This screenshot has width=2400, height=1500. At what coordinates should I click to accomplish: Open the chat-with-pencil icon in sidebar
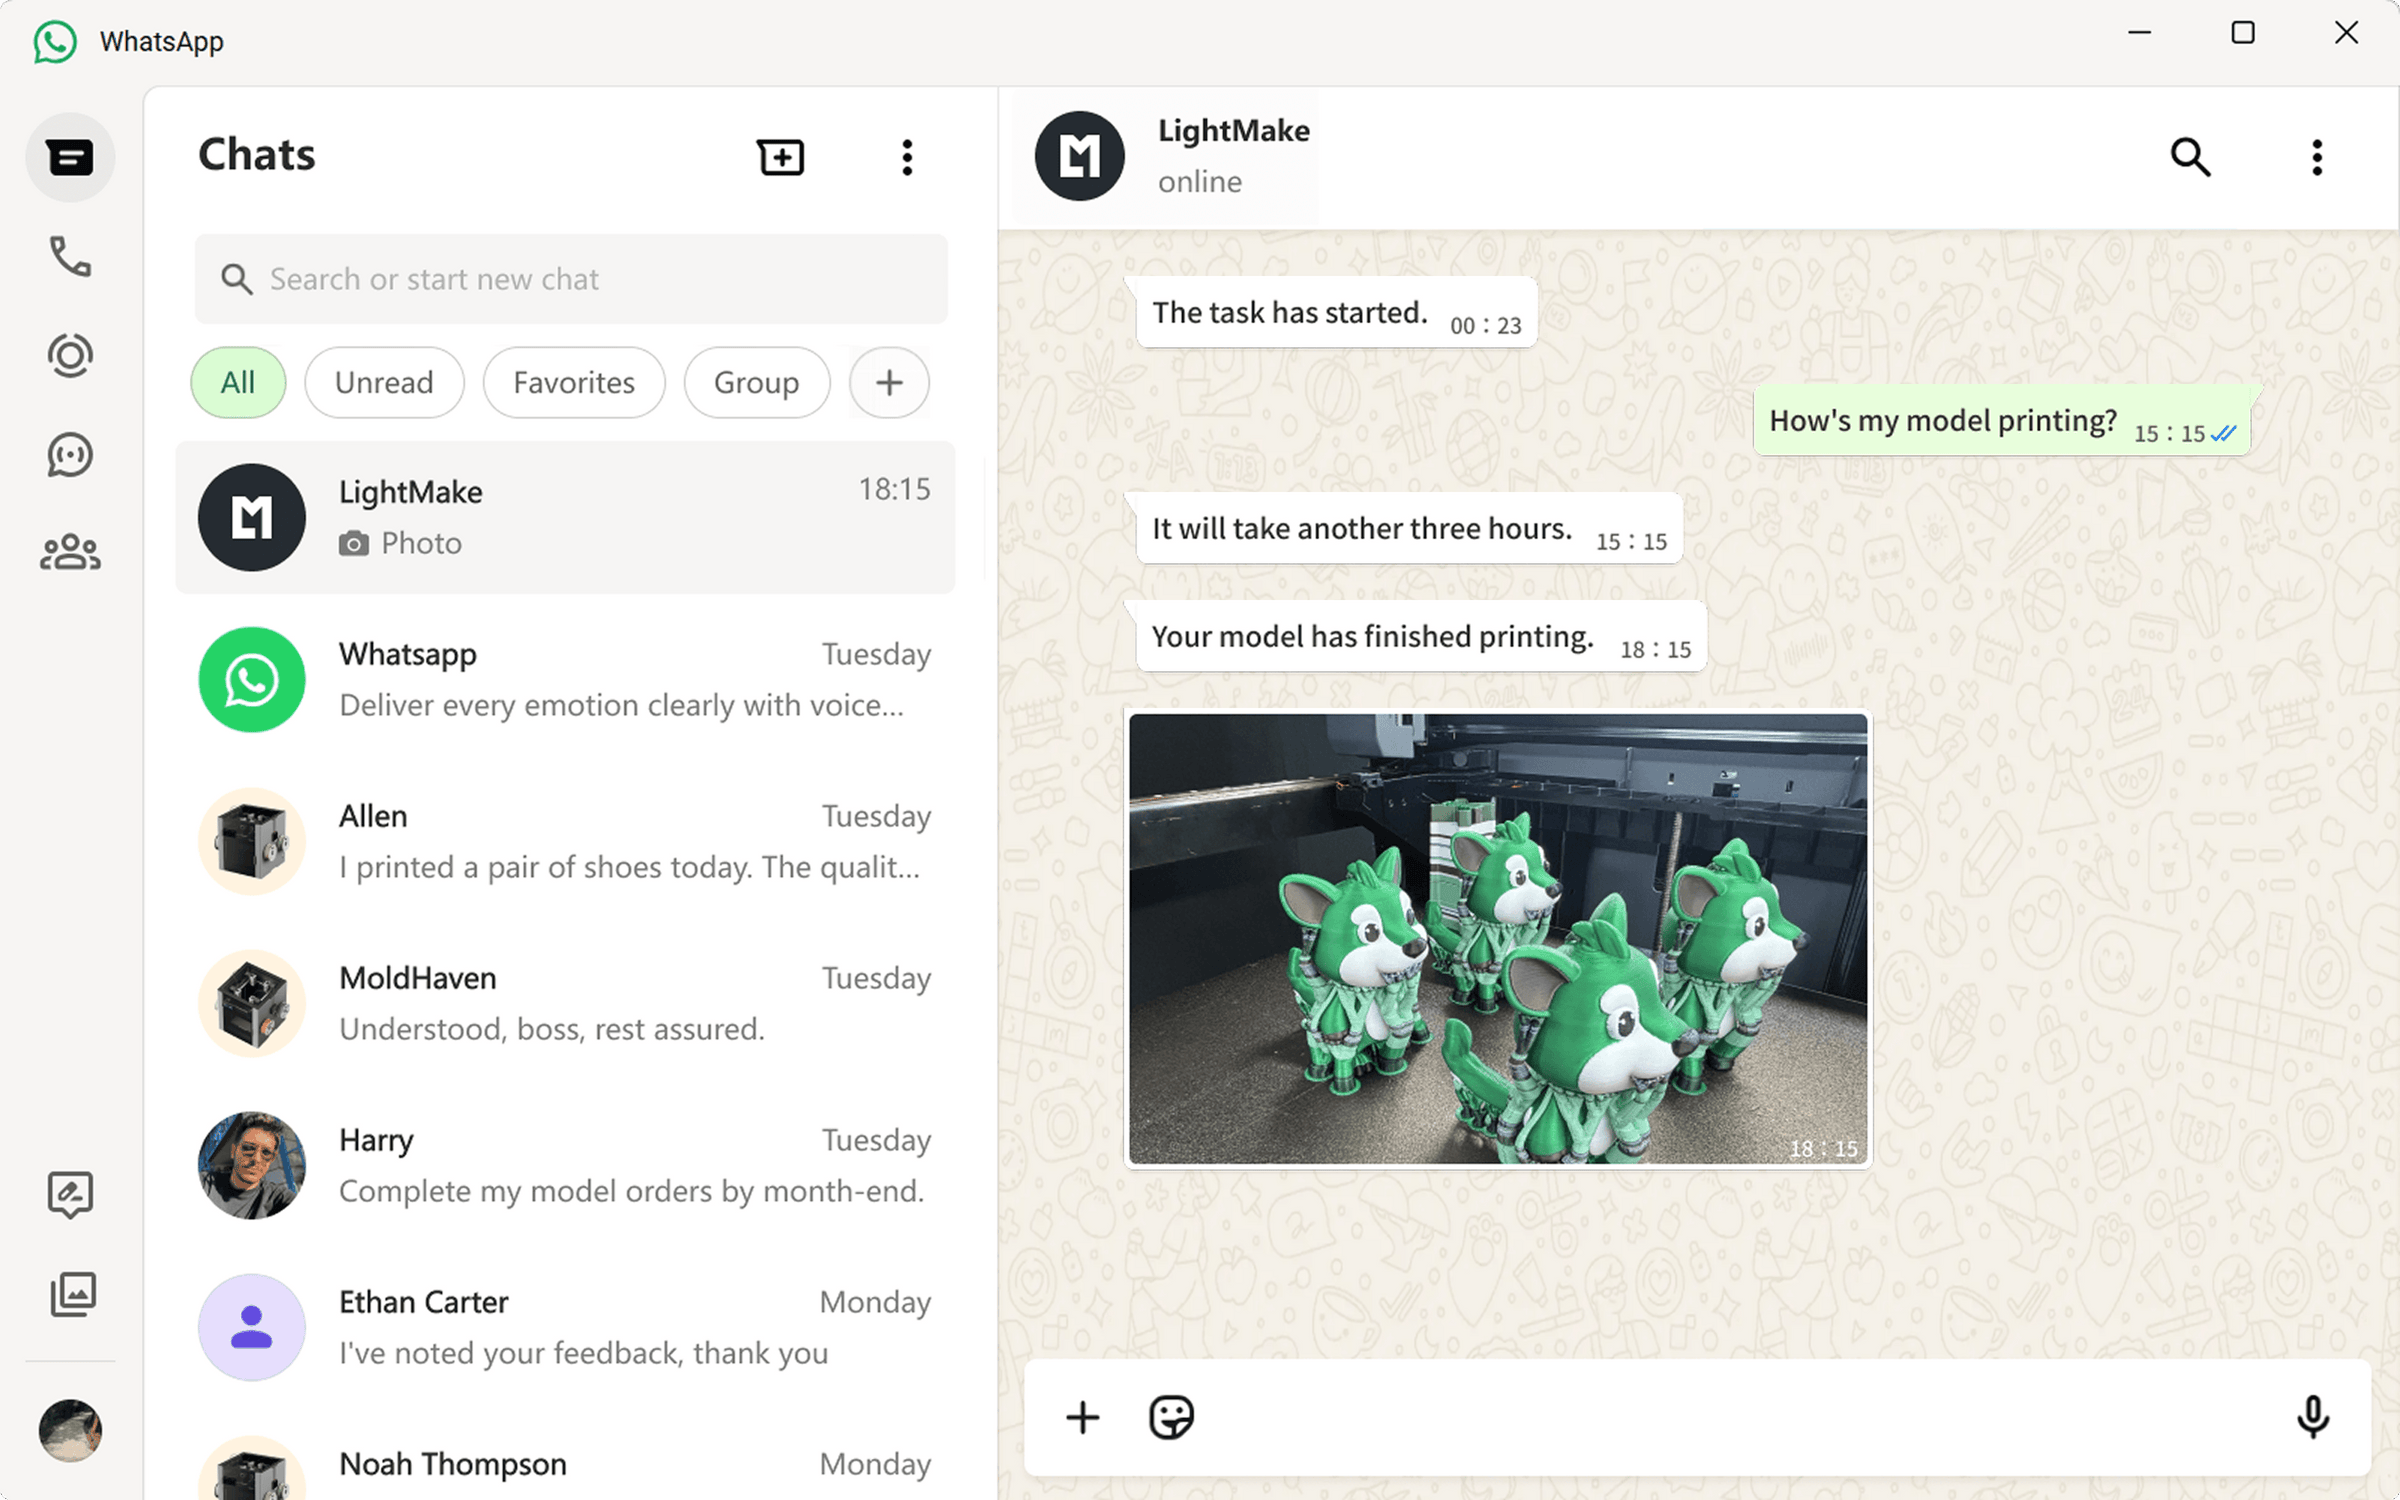pyautogui.click(x=70, y=1194)
